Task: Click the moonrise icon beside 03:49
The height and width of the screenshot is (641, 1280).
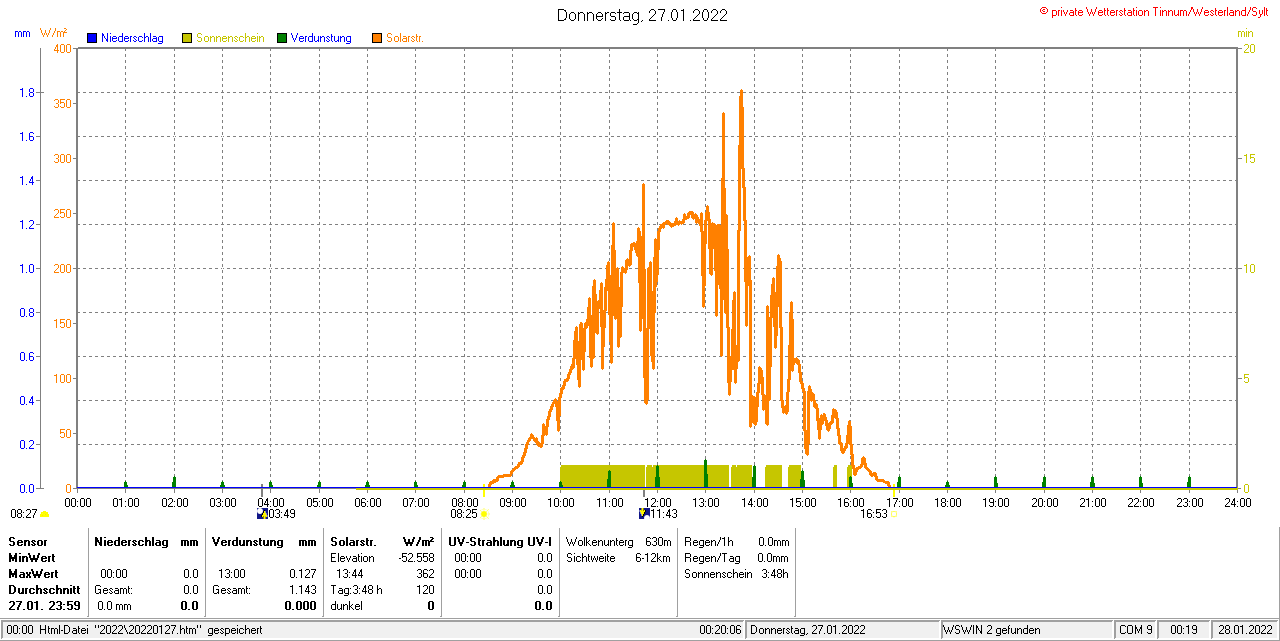Action: 262,514
